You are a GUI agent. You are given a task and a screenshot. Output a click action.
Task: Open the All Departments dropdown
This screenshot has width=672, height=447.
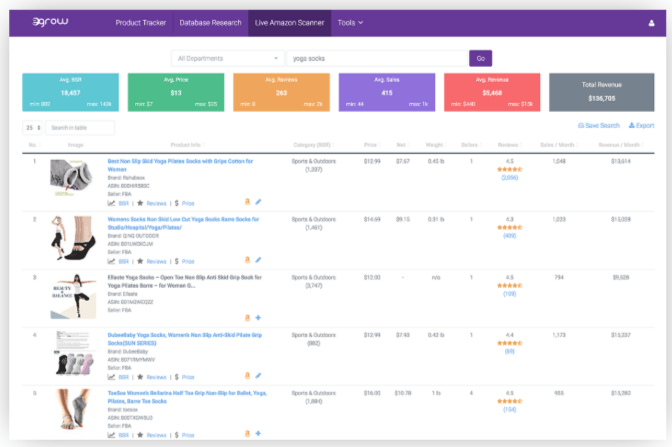228,58
